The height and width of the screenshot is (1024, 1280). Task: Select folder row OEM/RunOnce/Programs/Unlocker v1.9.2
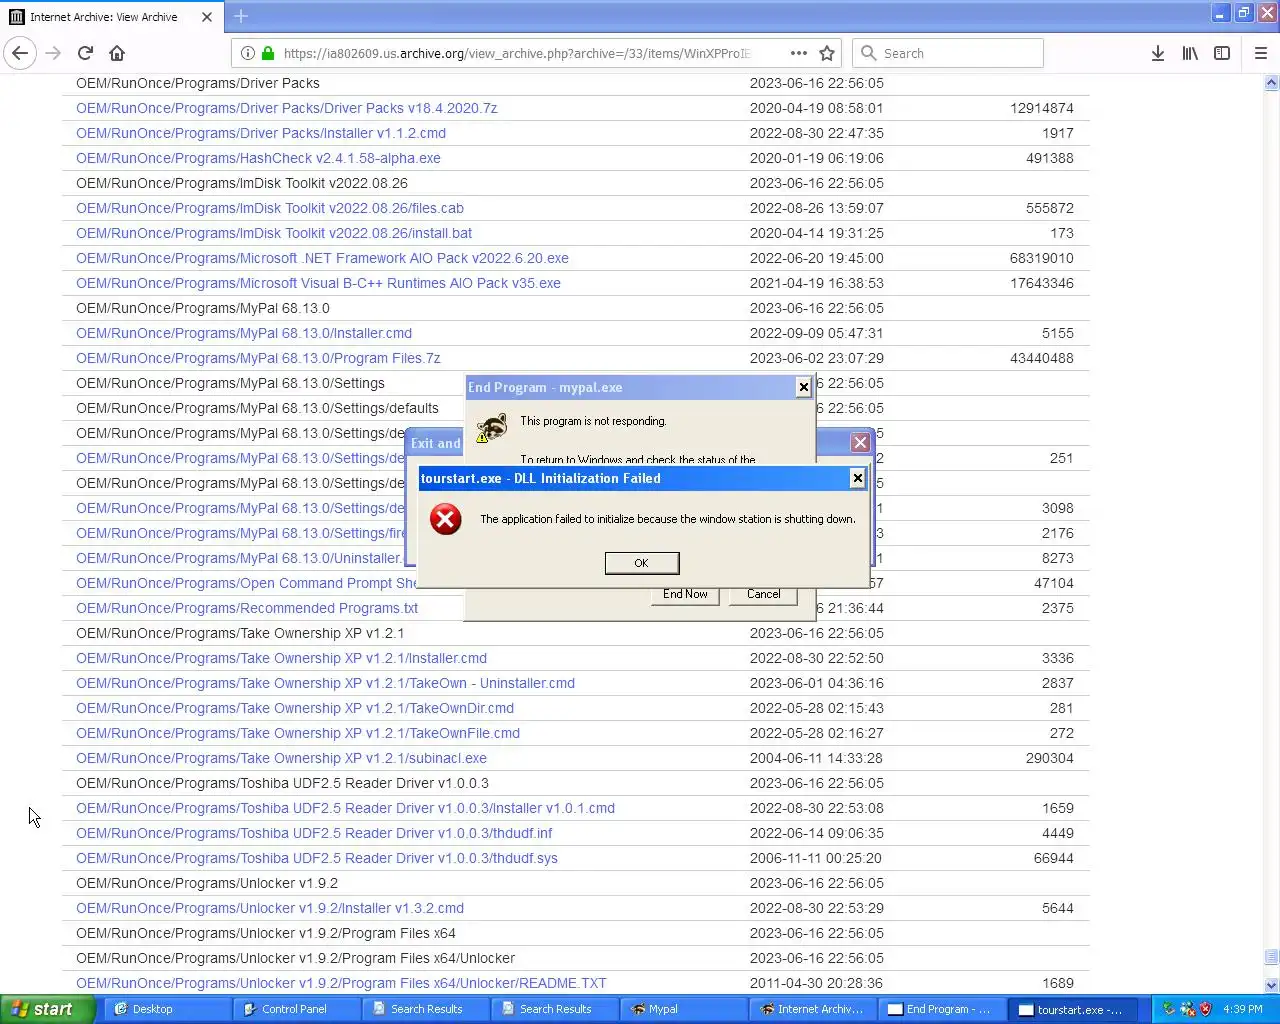click(x=576, y=883)
